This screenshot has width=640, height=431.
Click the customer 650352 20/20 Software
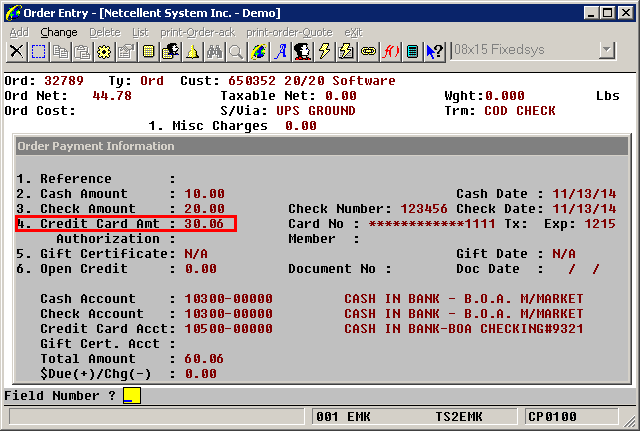312,81
